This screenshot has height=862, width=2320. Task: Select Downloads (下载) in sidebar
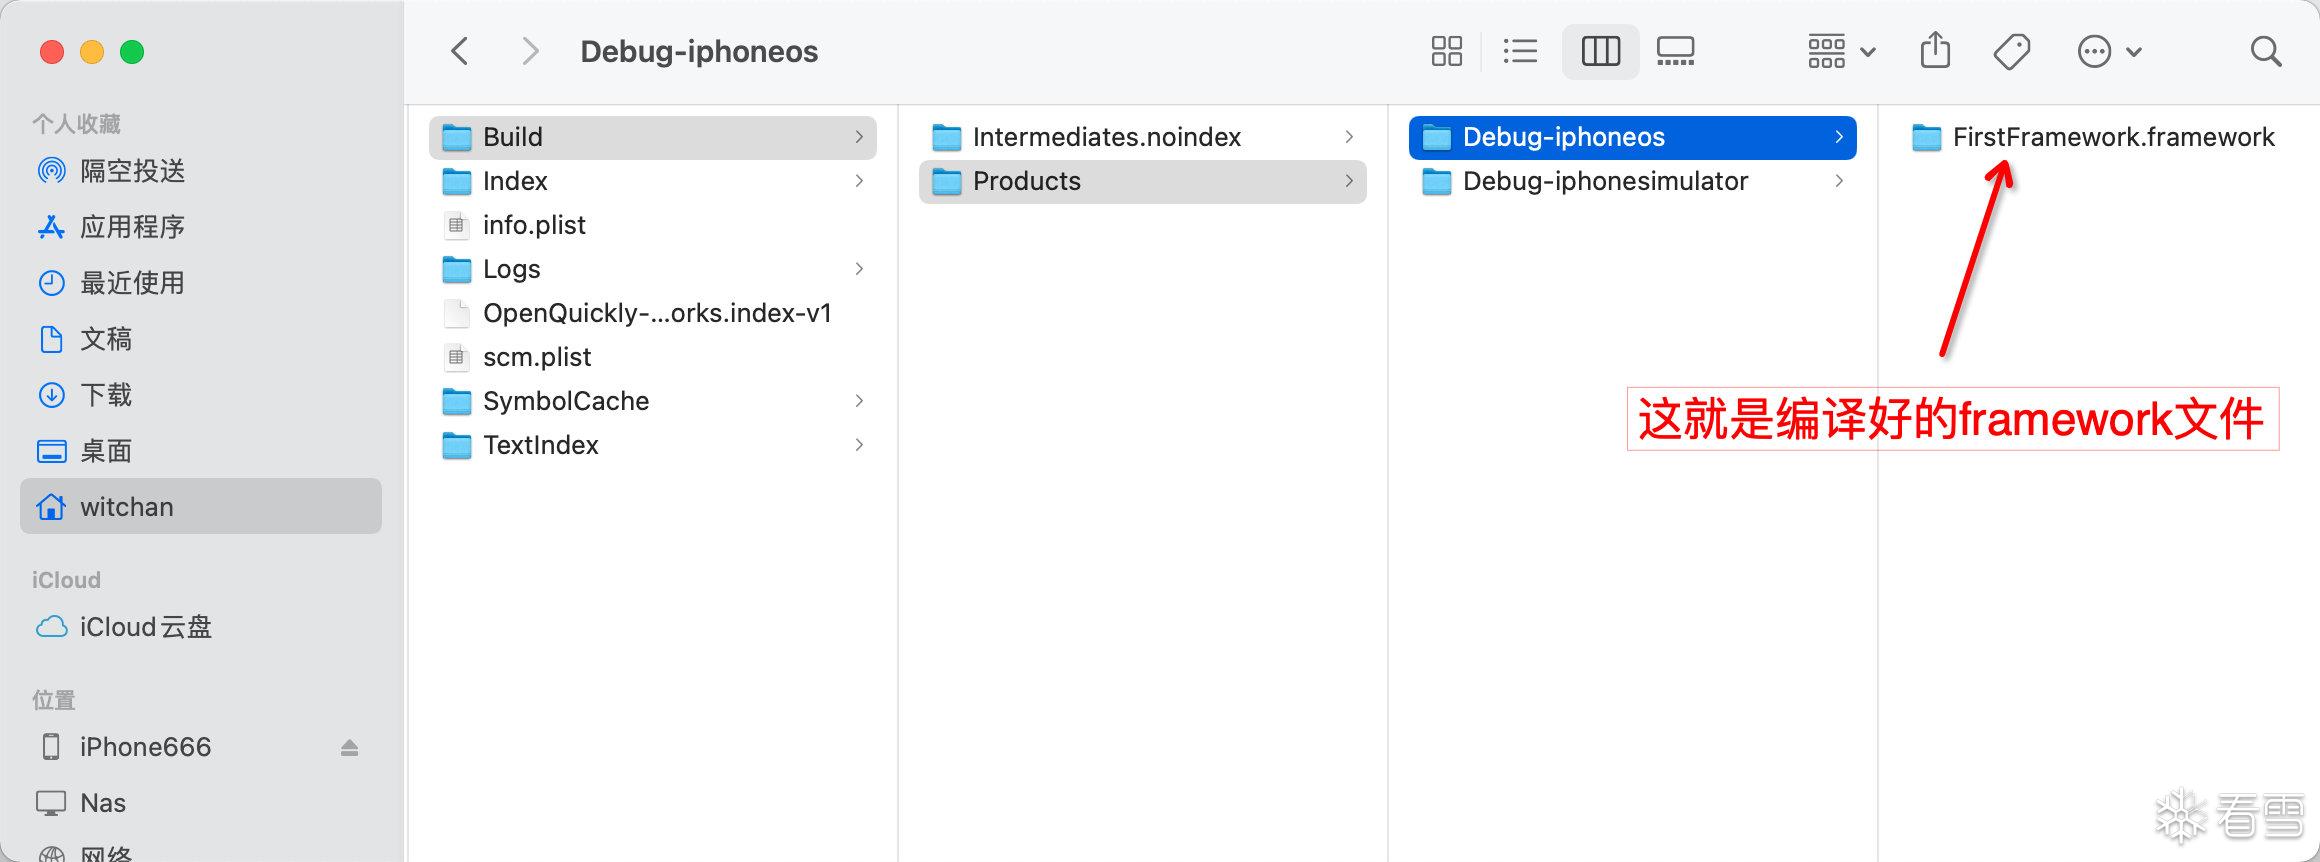point(105,395)
